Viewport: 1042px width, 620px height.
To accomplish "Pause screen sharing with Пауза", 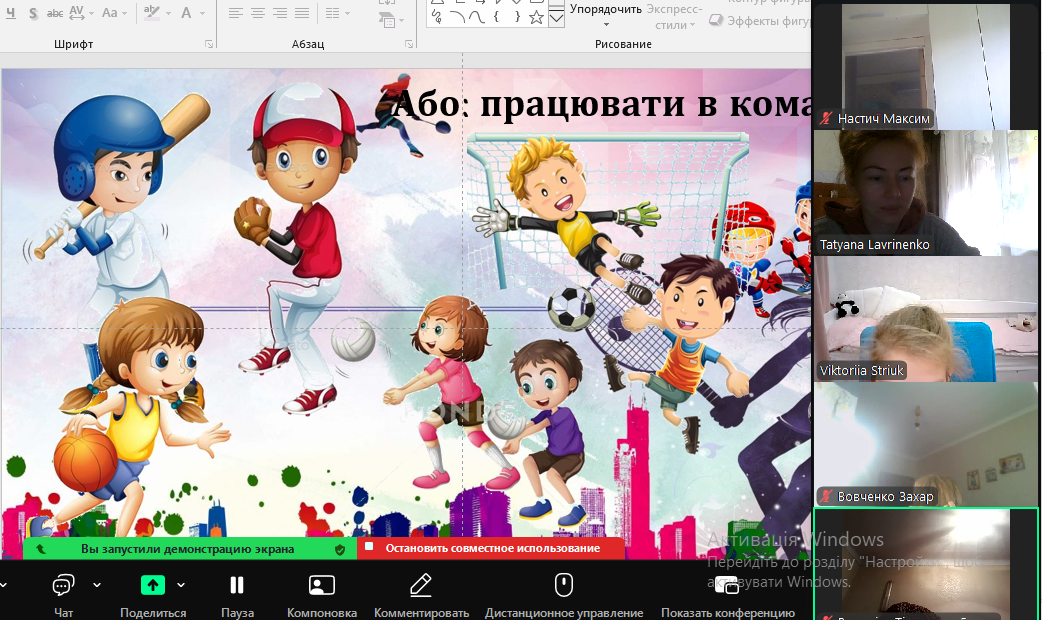I will (237, 585).
